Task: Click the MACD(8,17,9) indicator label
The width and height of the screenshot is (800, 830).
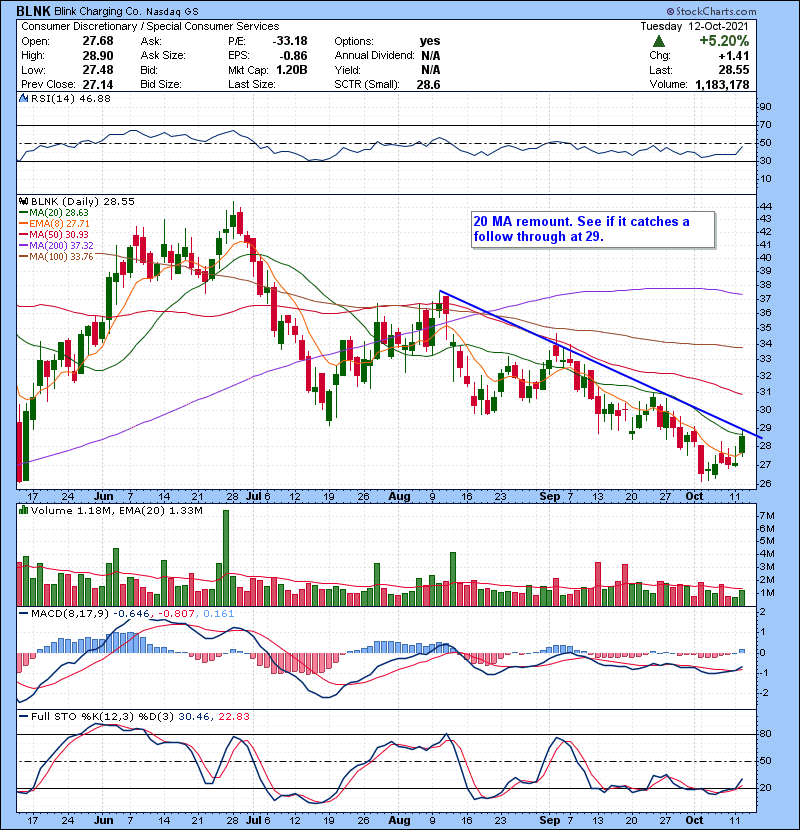Action: click(x=70, y=614)
